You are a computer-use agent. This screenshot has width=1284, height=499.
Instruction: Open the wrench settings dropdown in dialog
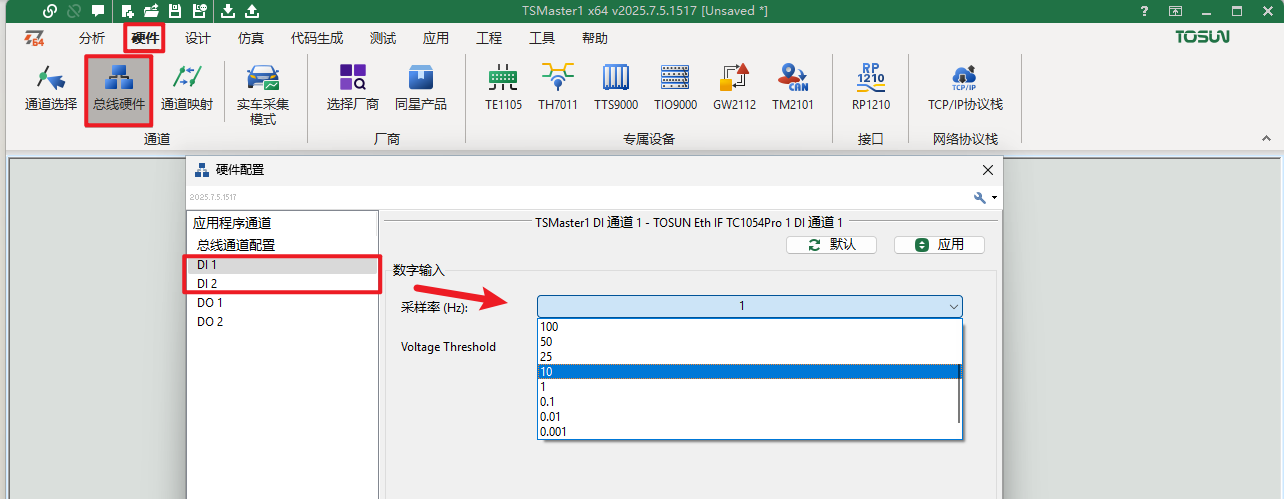tap(985, 197)
